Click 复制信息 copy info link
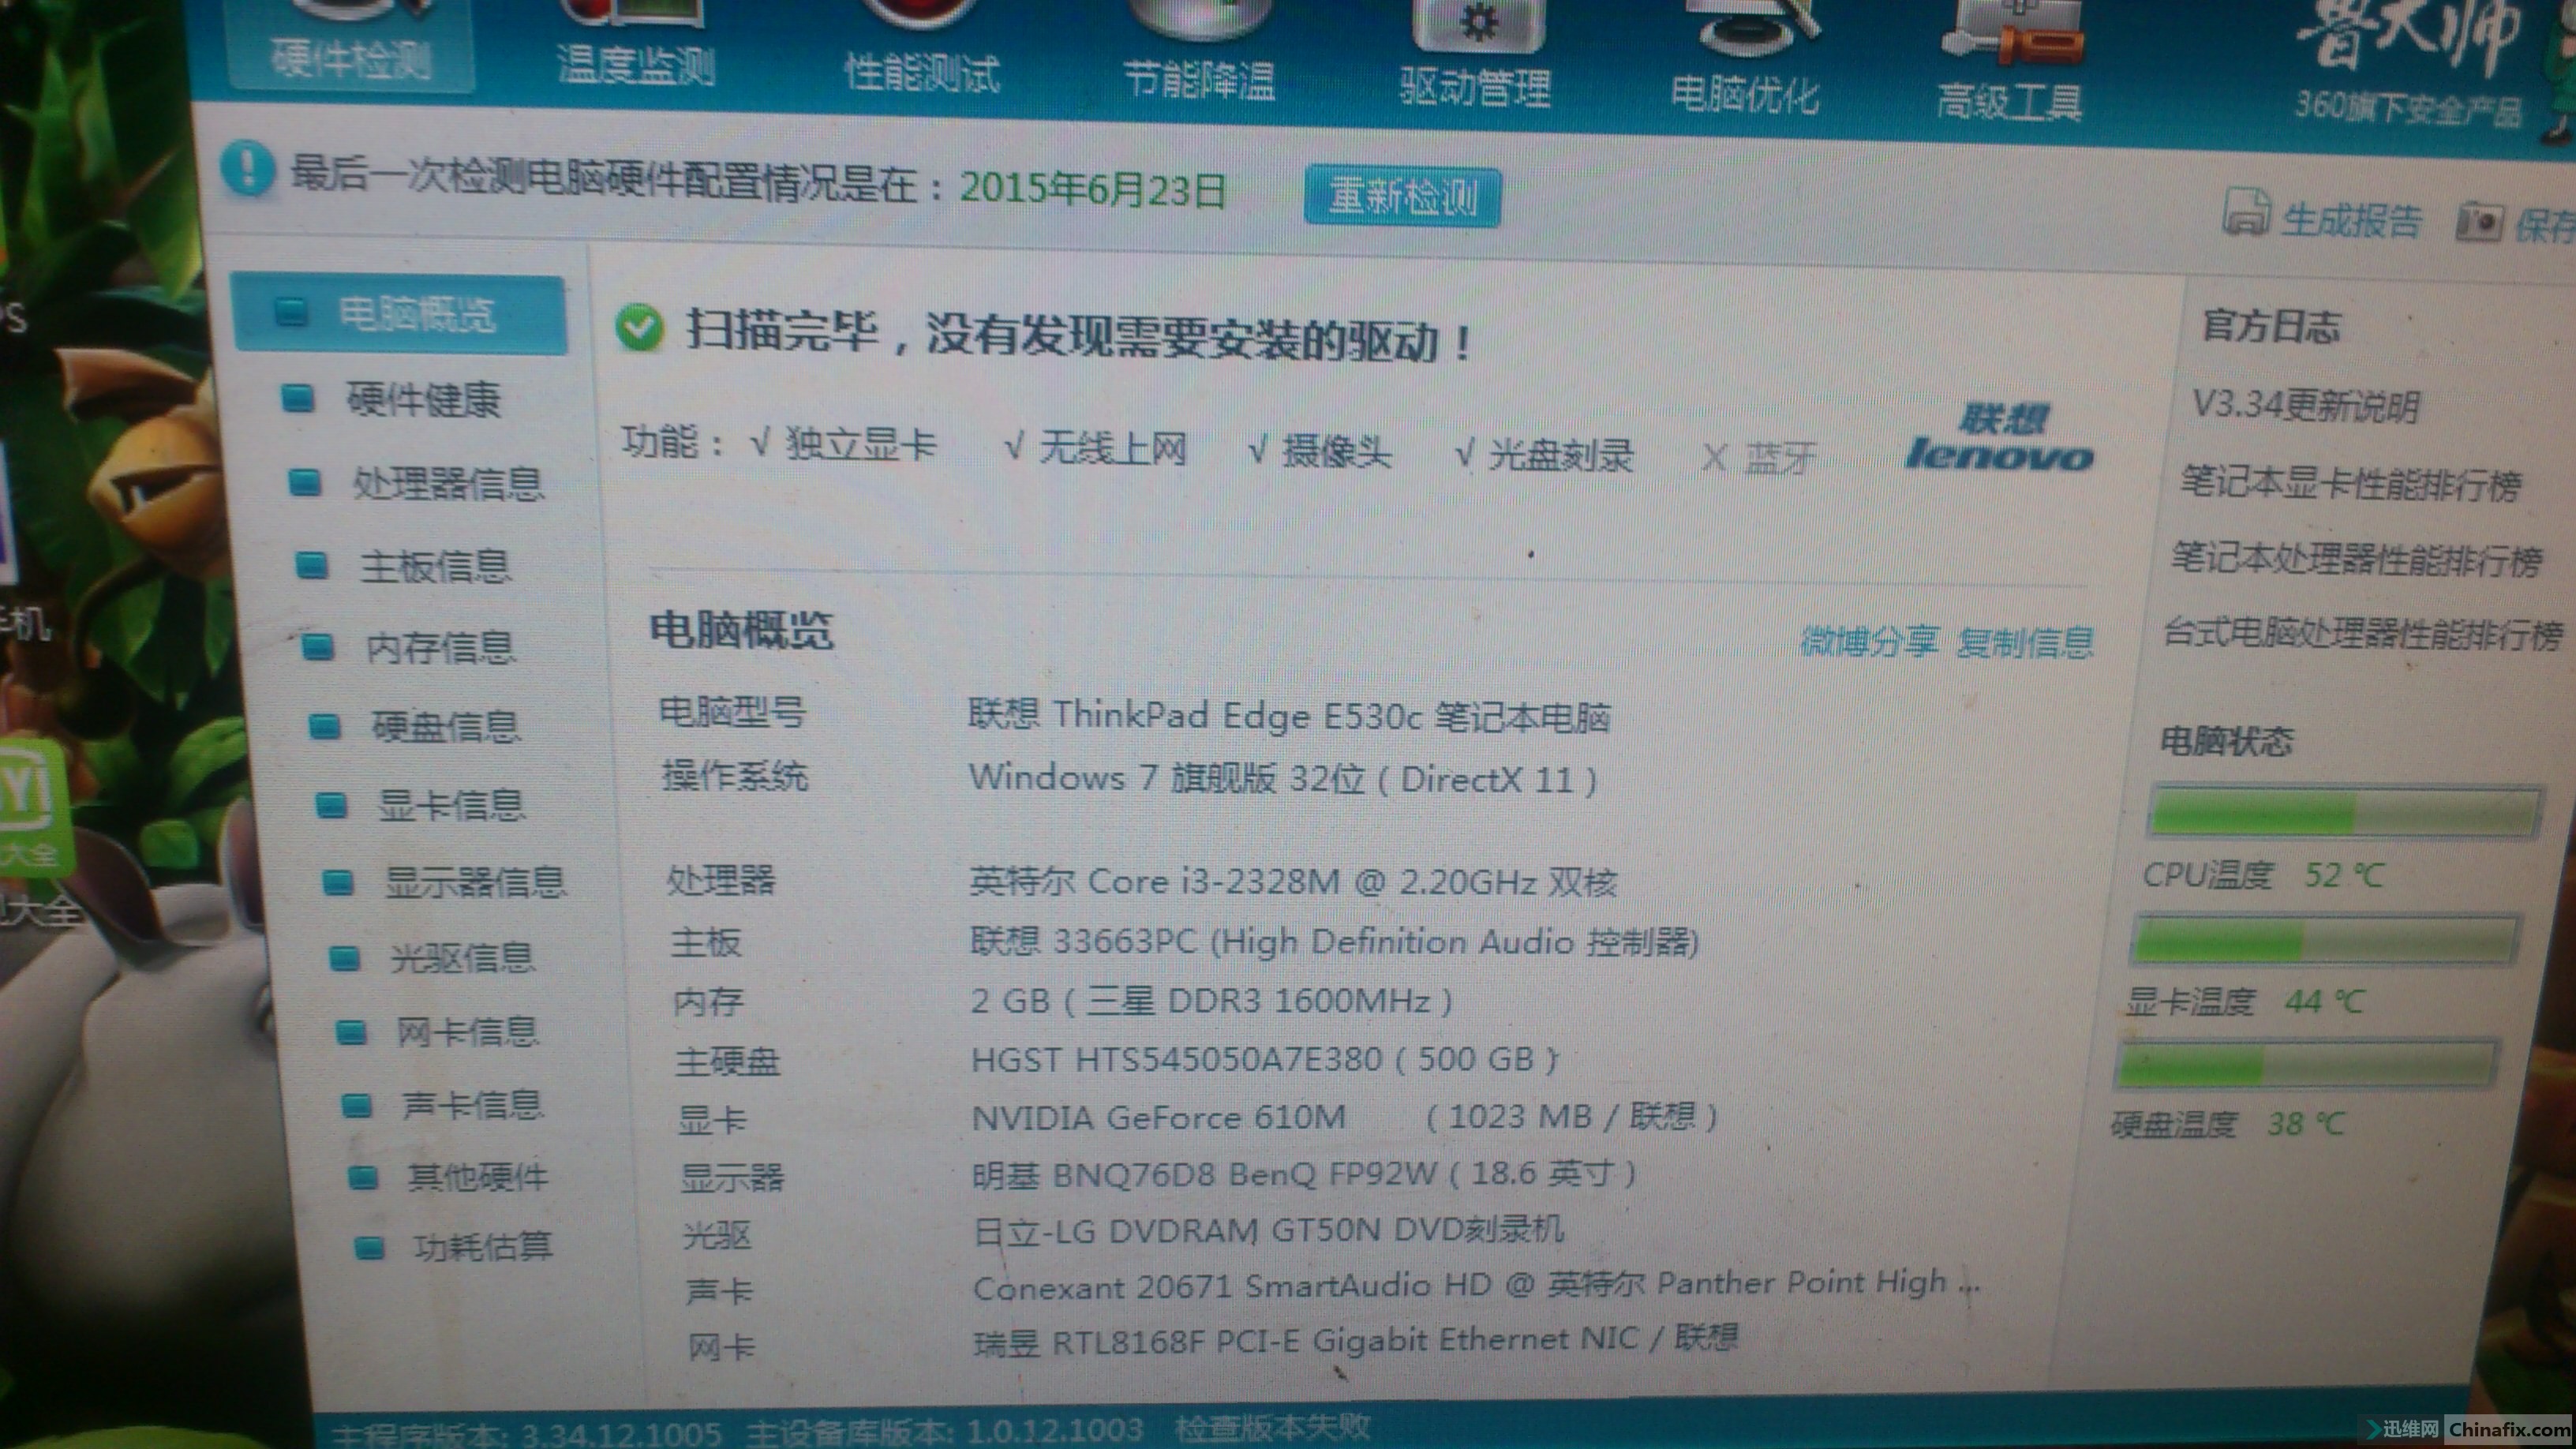This screenshot has width=2576, height=1449. click(2025, 642)
